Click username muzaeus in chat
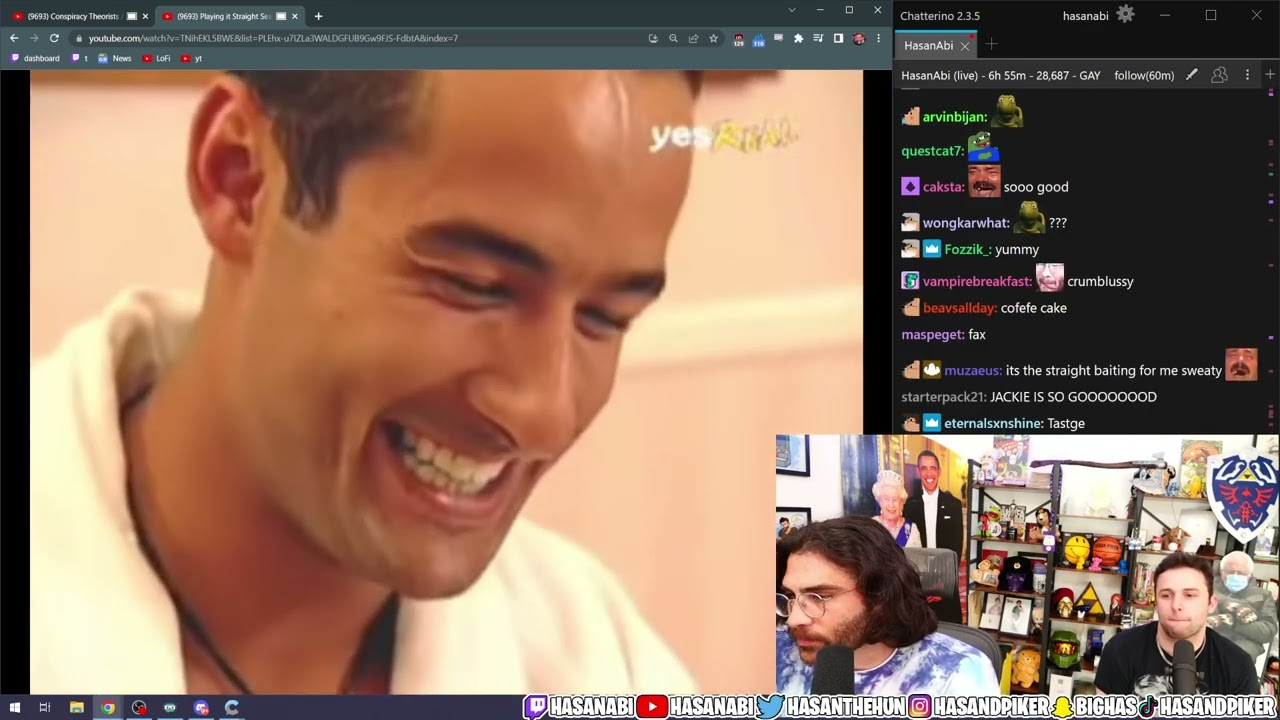The image size is (1280, 720). (973, 370)
